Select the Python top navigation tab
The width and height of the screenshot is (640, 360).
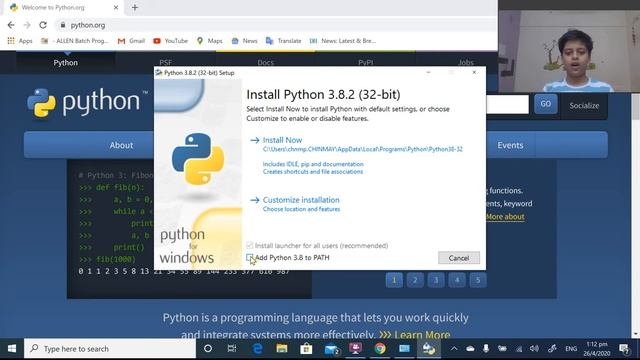[x=65, y=62]
